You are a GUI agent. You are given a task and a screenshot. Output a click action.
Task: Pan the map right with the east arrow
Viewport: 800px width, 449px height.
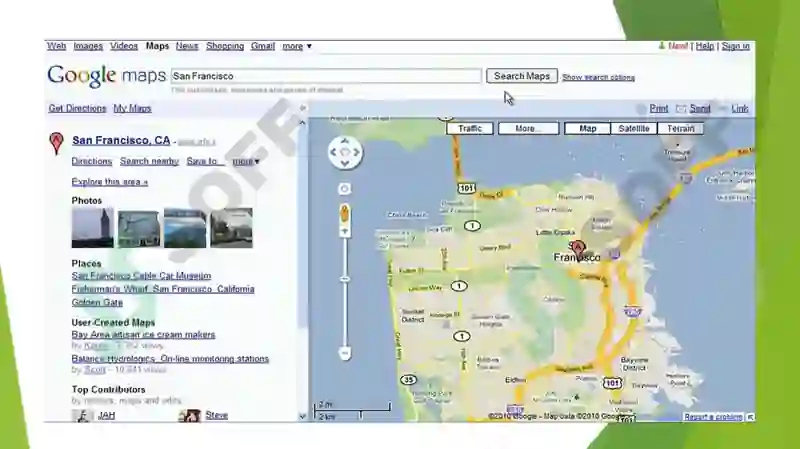(357, 152)
